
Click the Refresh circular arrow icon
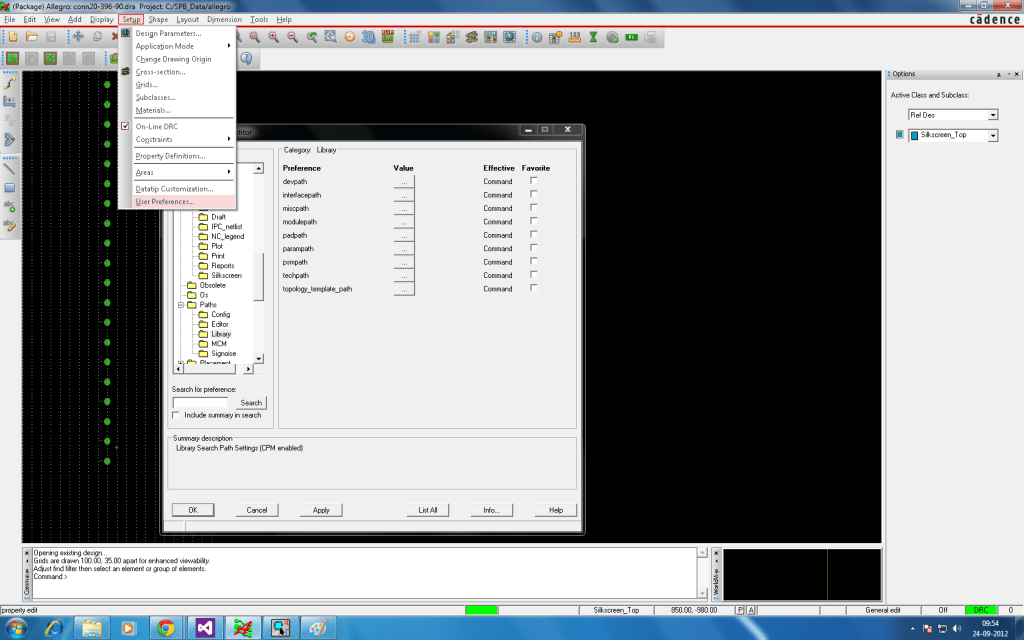[349, 37]
